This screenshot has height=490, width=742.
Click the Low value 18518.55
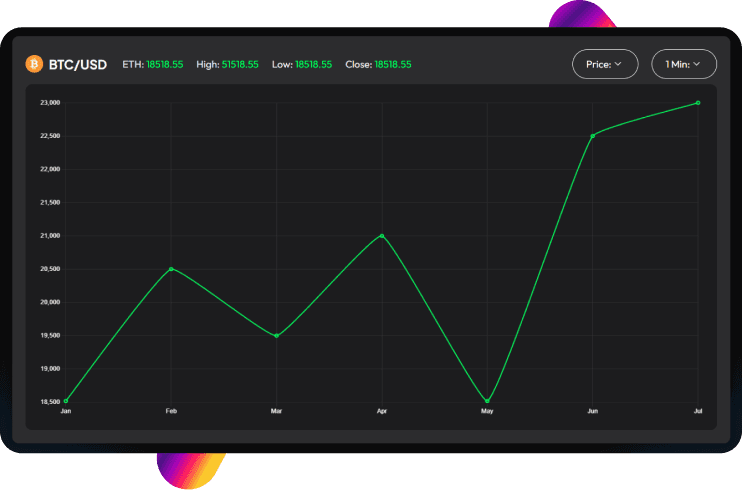coord(314,64)
